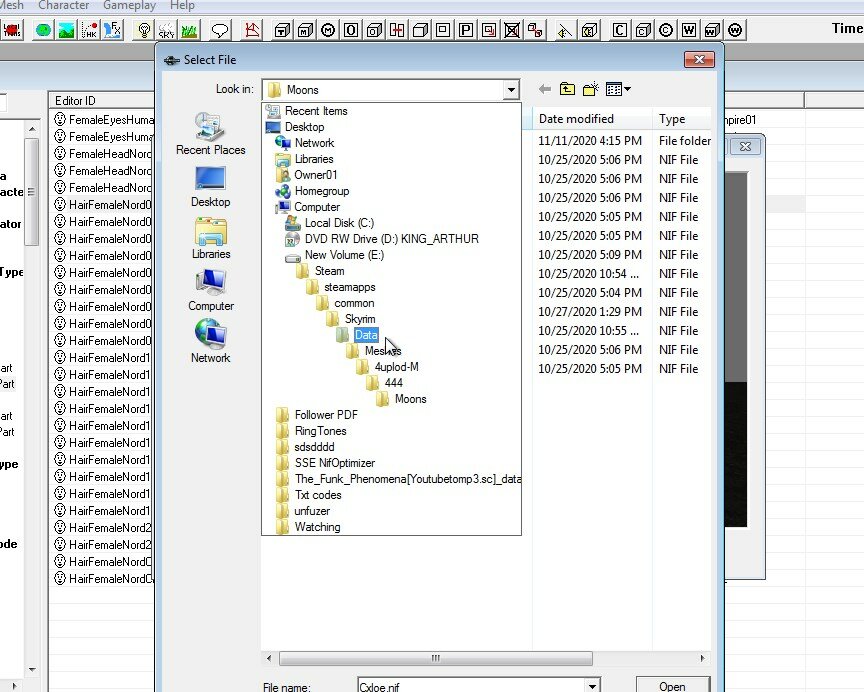
Task: Click the speech bubble dialogue icon
Action: point(220,30)
